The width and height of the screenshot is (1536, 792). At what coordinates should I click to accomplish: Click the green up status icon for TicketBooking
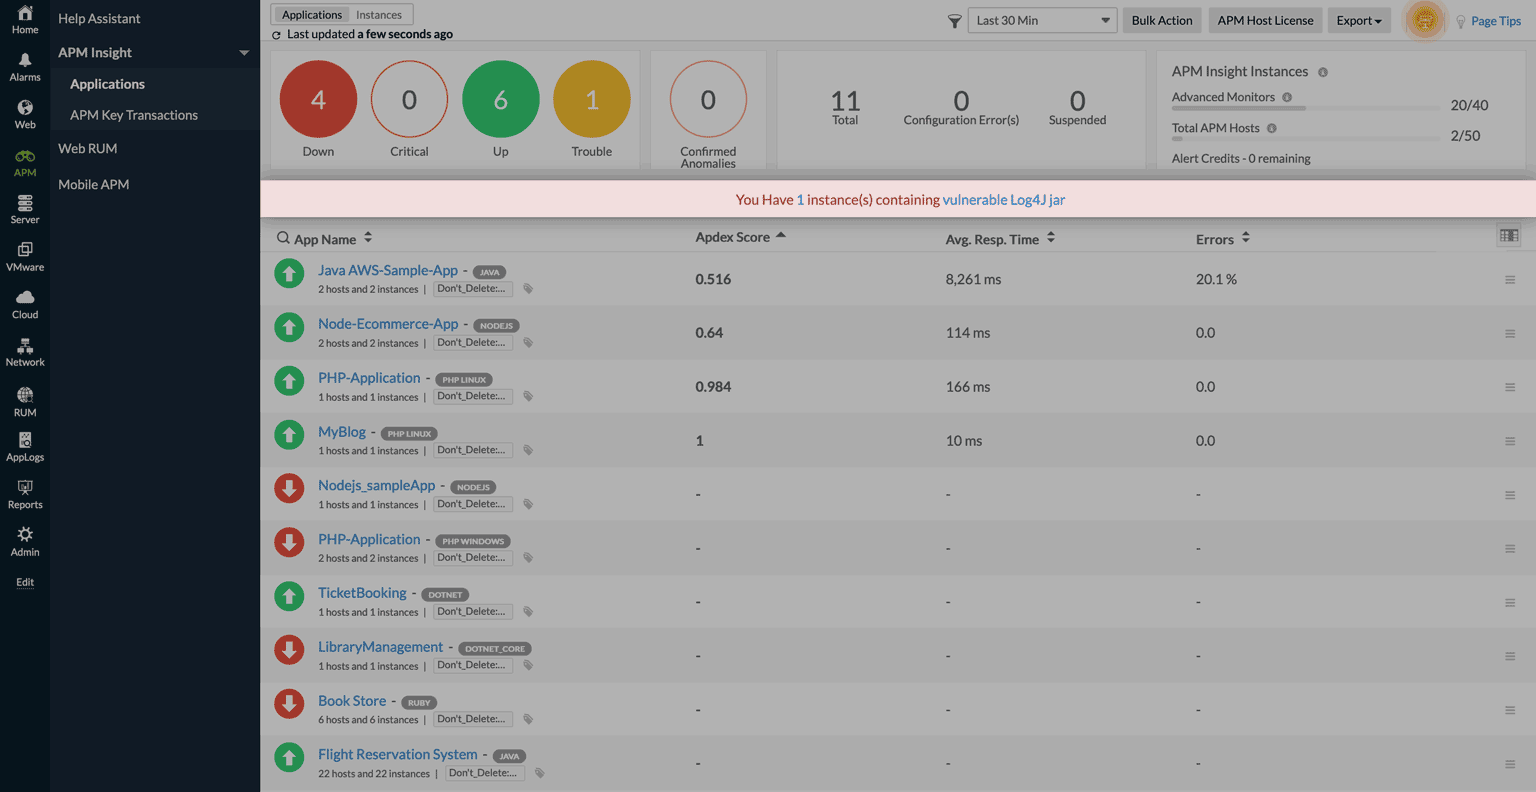click(x=289, y=596)
